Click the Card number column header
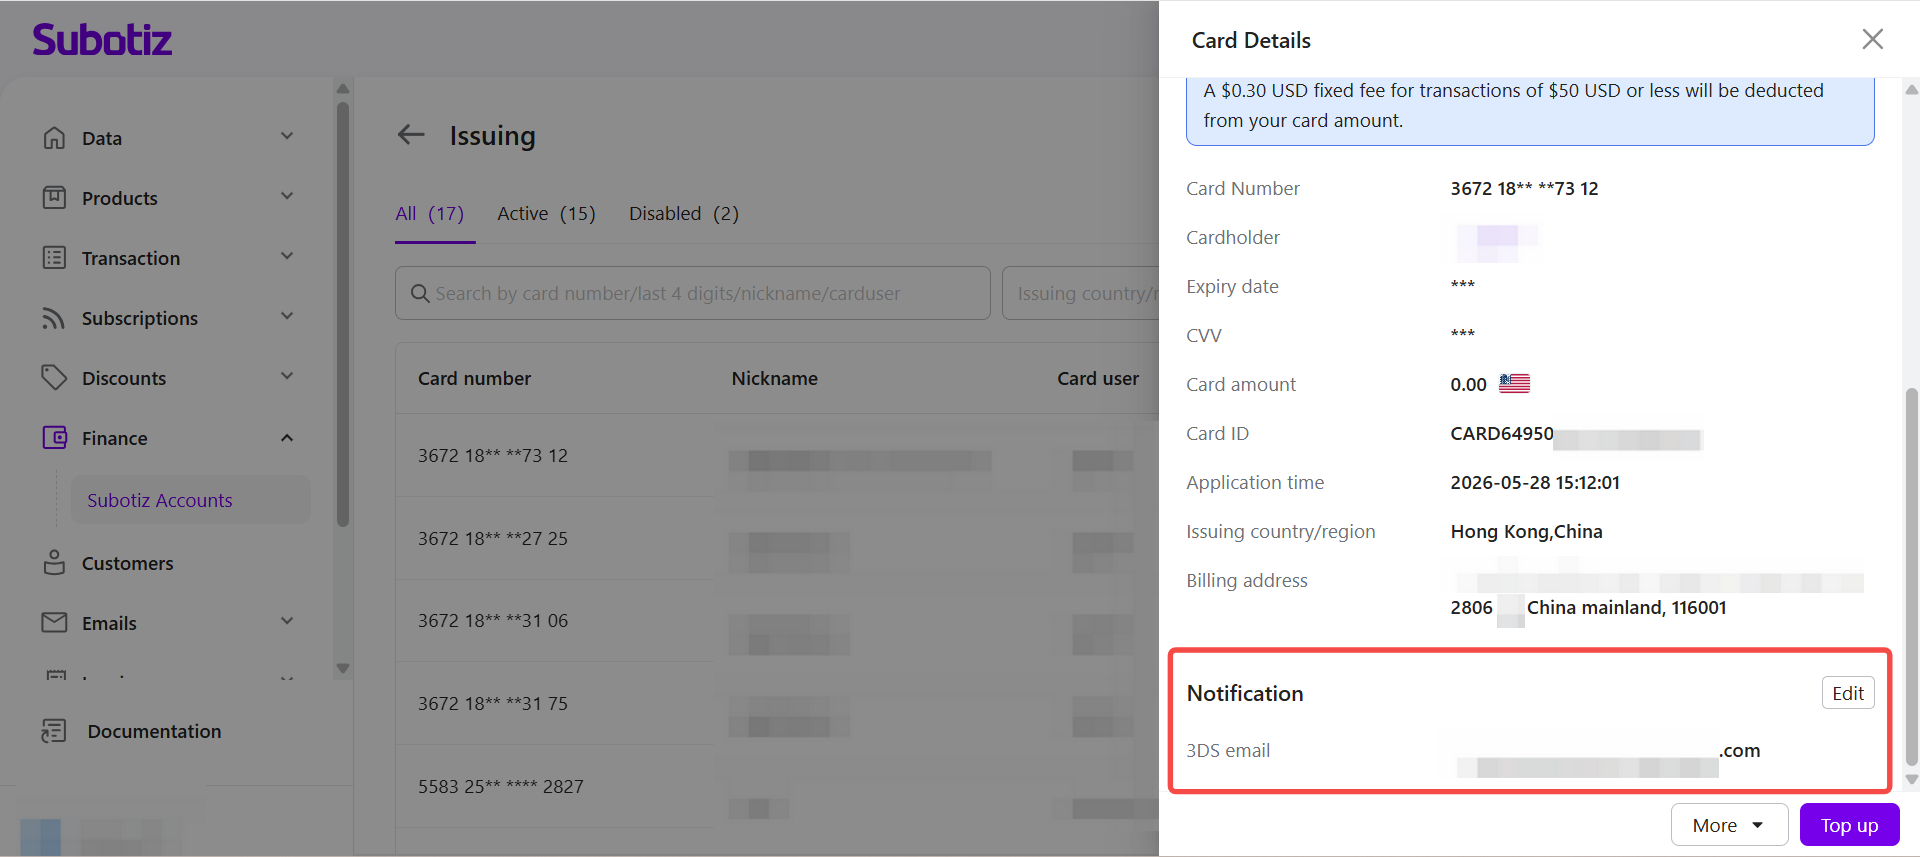The height and width of the screenshot is (857, 1920). point(474,378)
